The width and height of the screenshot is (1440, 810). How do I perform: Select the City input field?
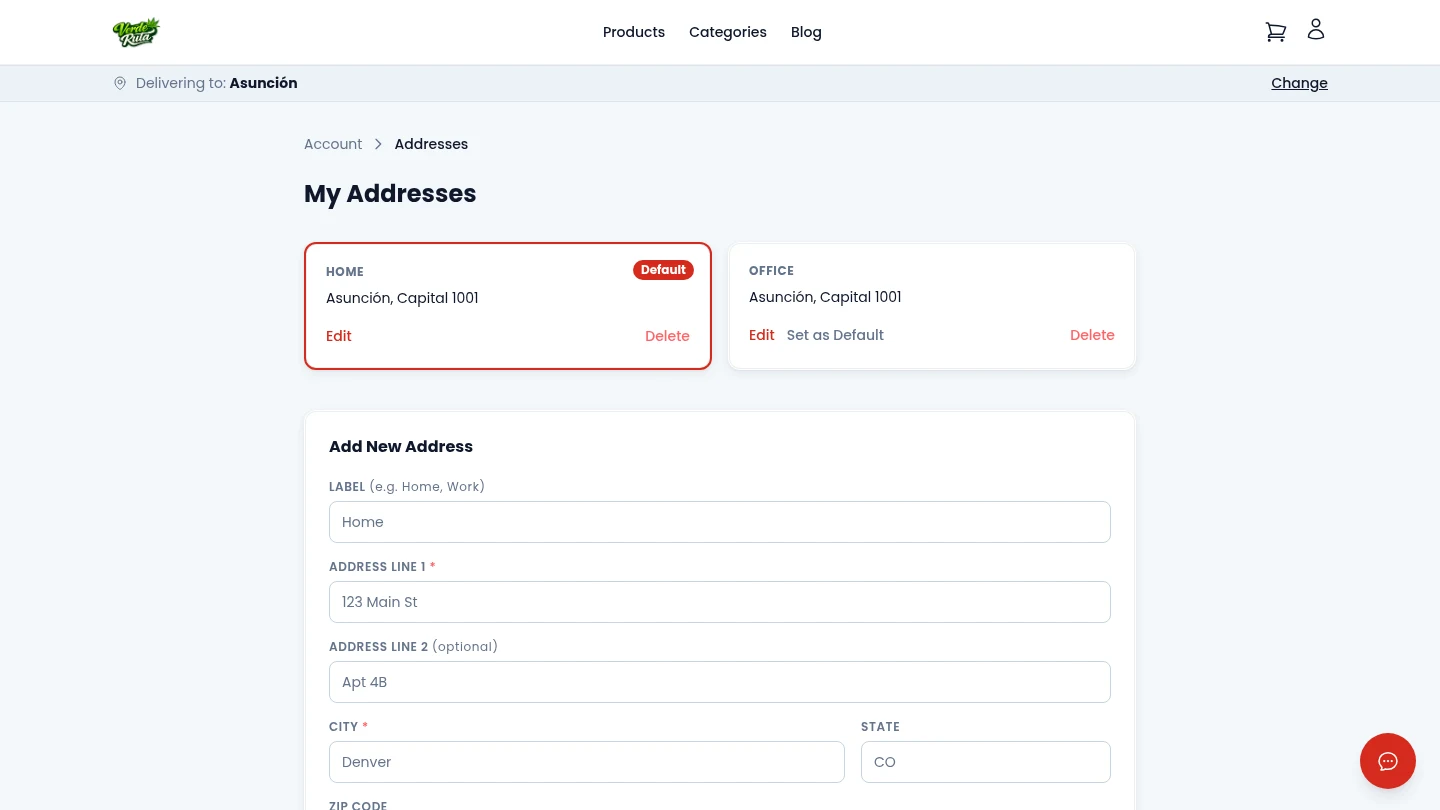(586, 762)
